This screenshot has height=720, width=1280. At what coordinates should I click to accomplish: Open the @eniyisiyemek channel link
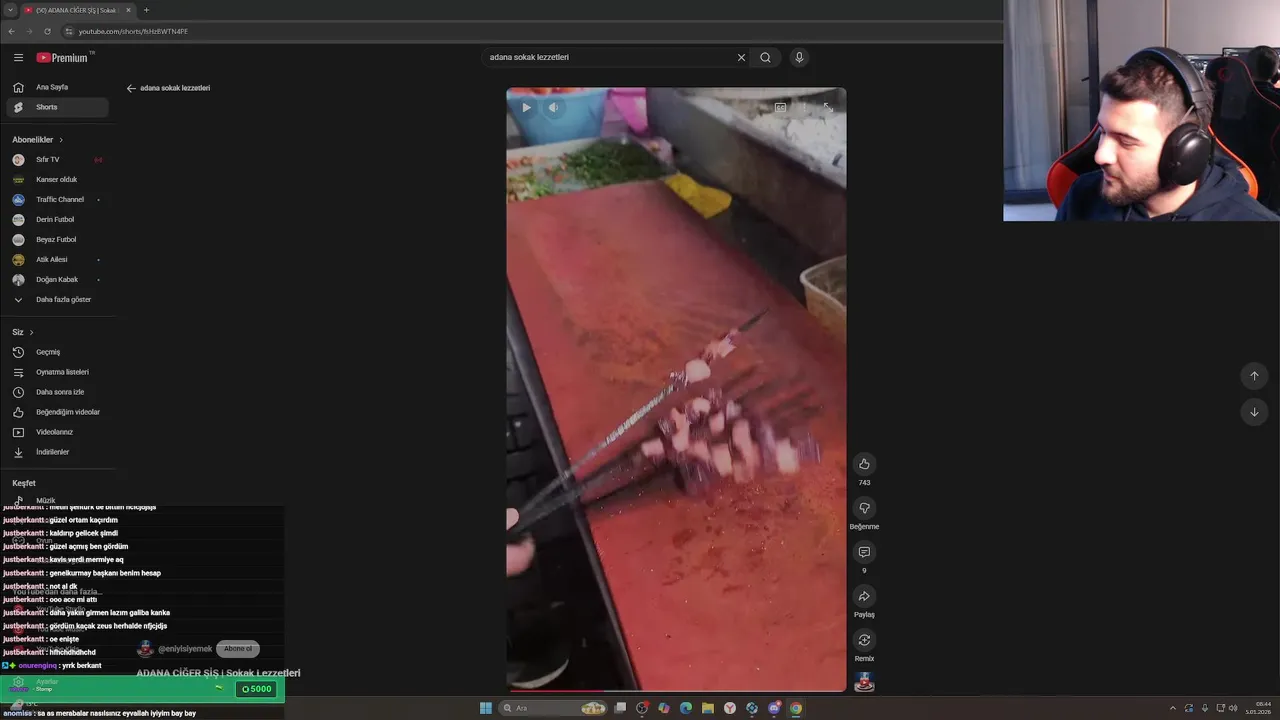pos(185,649)
